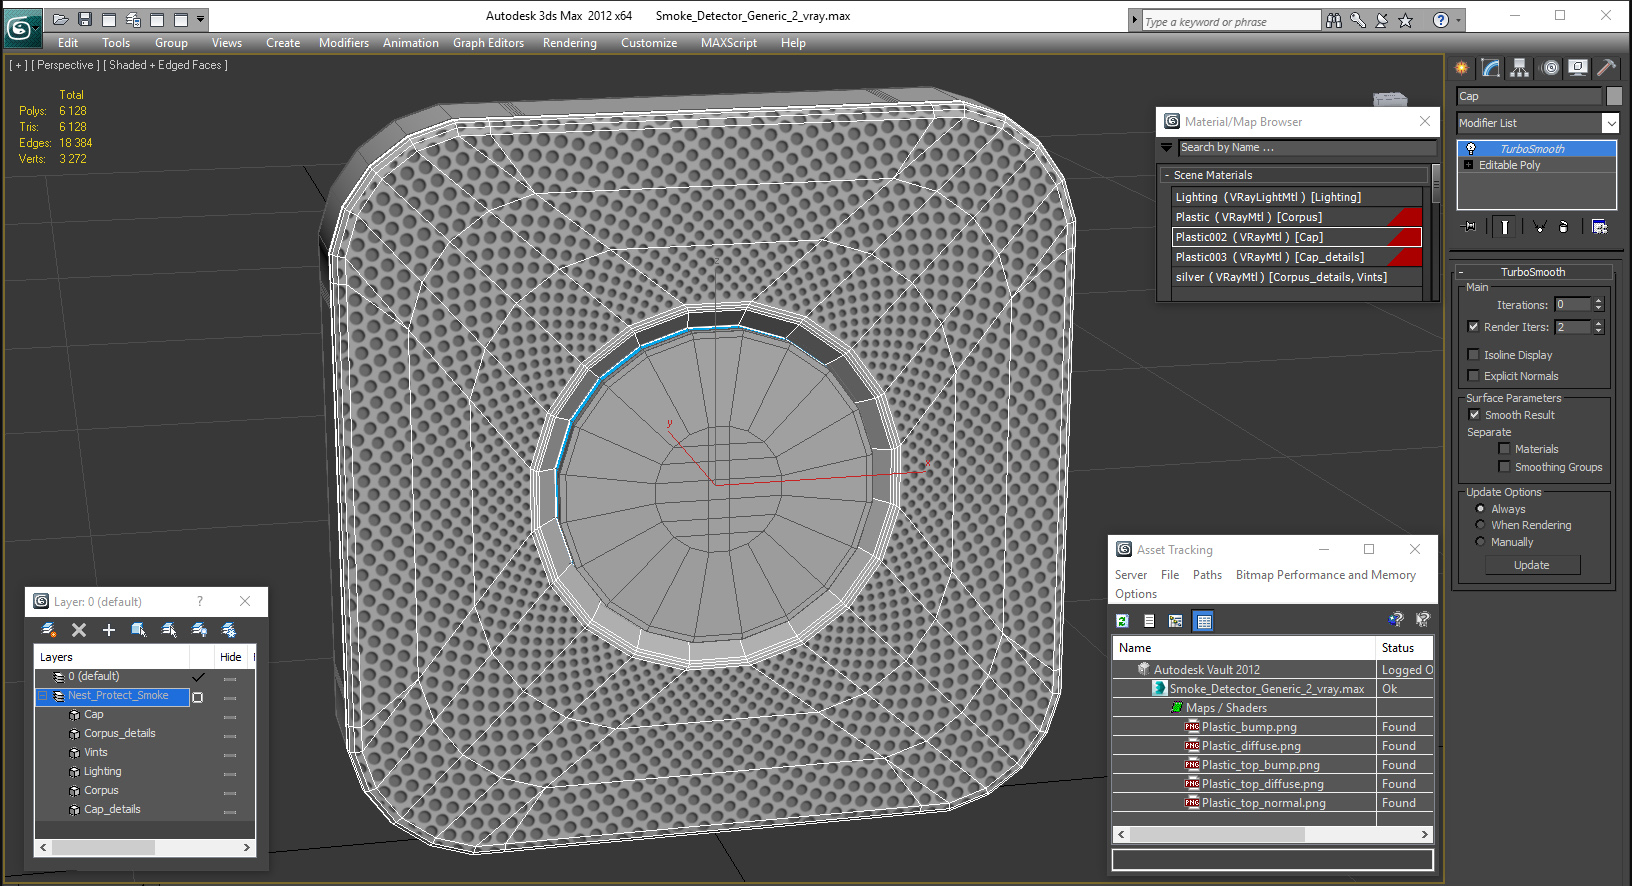Click Select Highlighted Objects and Layers icon

[x=139, y=630]
